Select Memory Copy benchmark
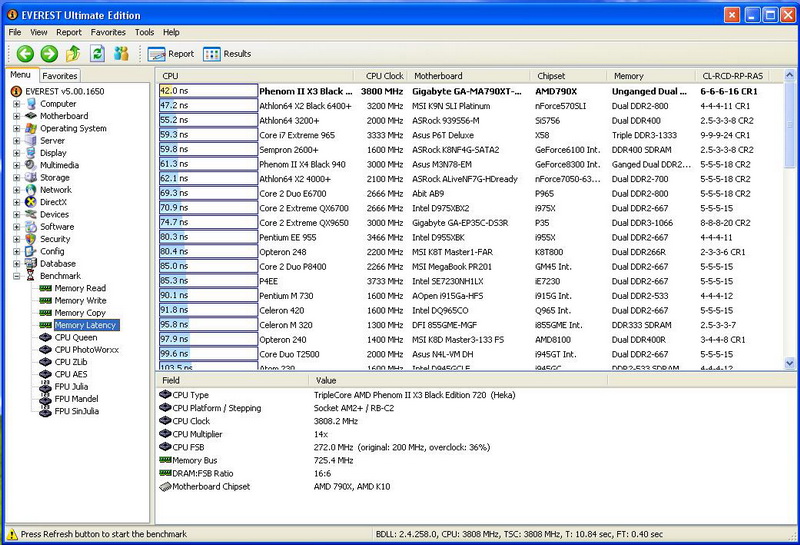Viewport: 800px width, 545px height. click(x=80, y=313)
